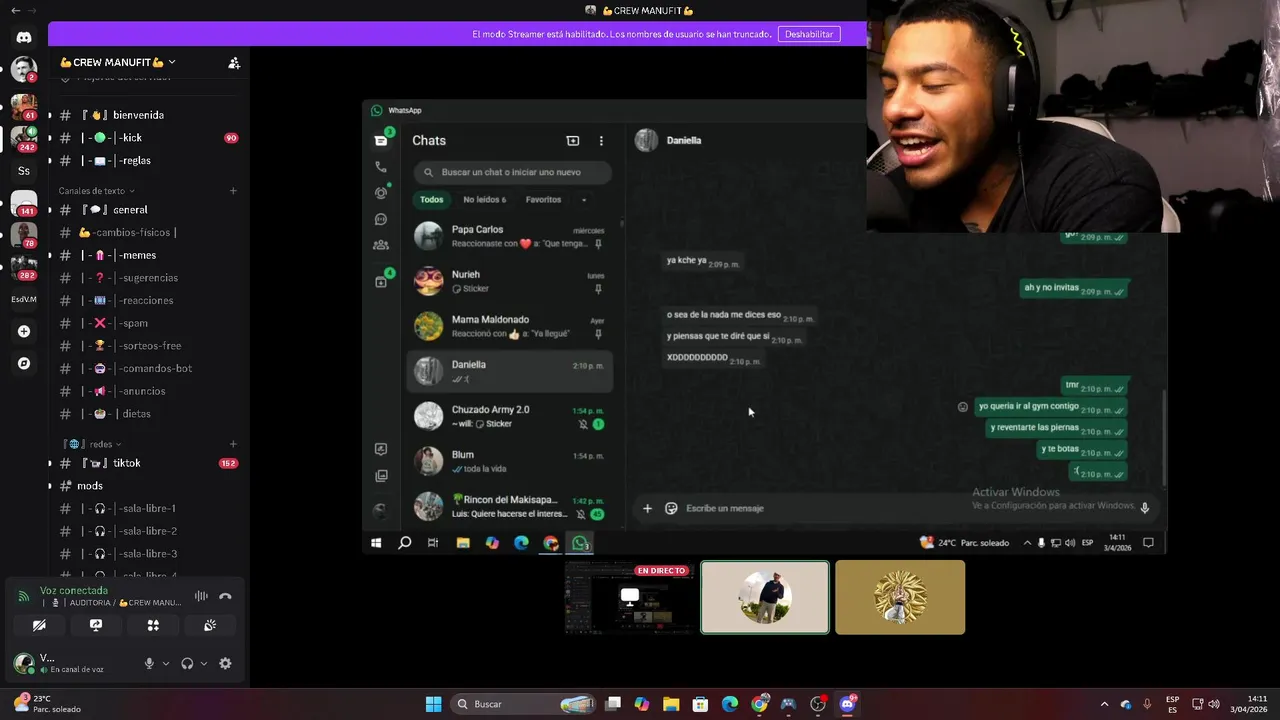Open the emoji picker in message box
The image size is (1280, 720).
[671, 508]
